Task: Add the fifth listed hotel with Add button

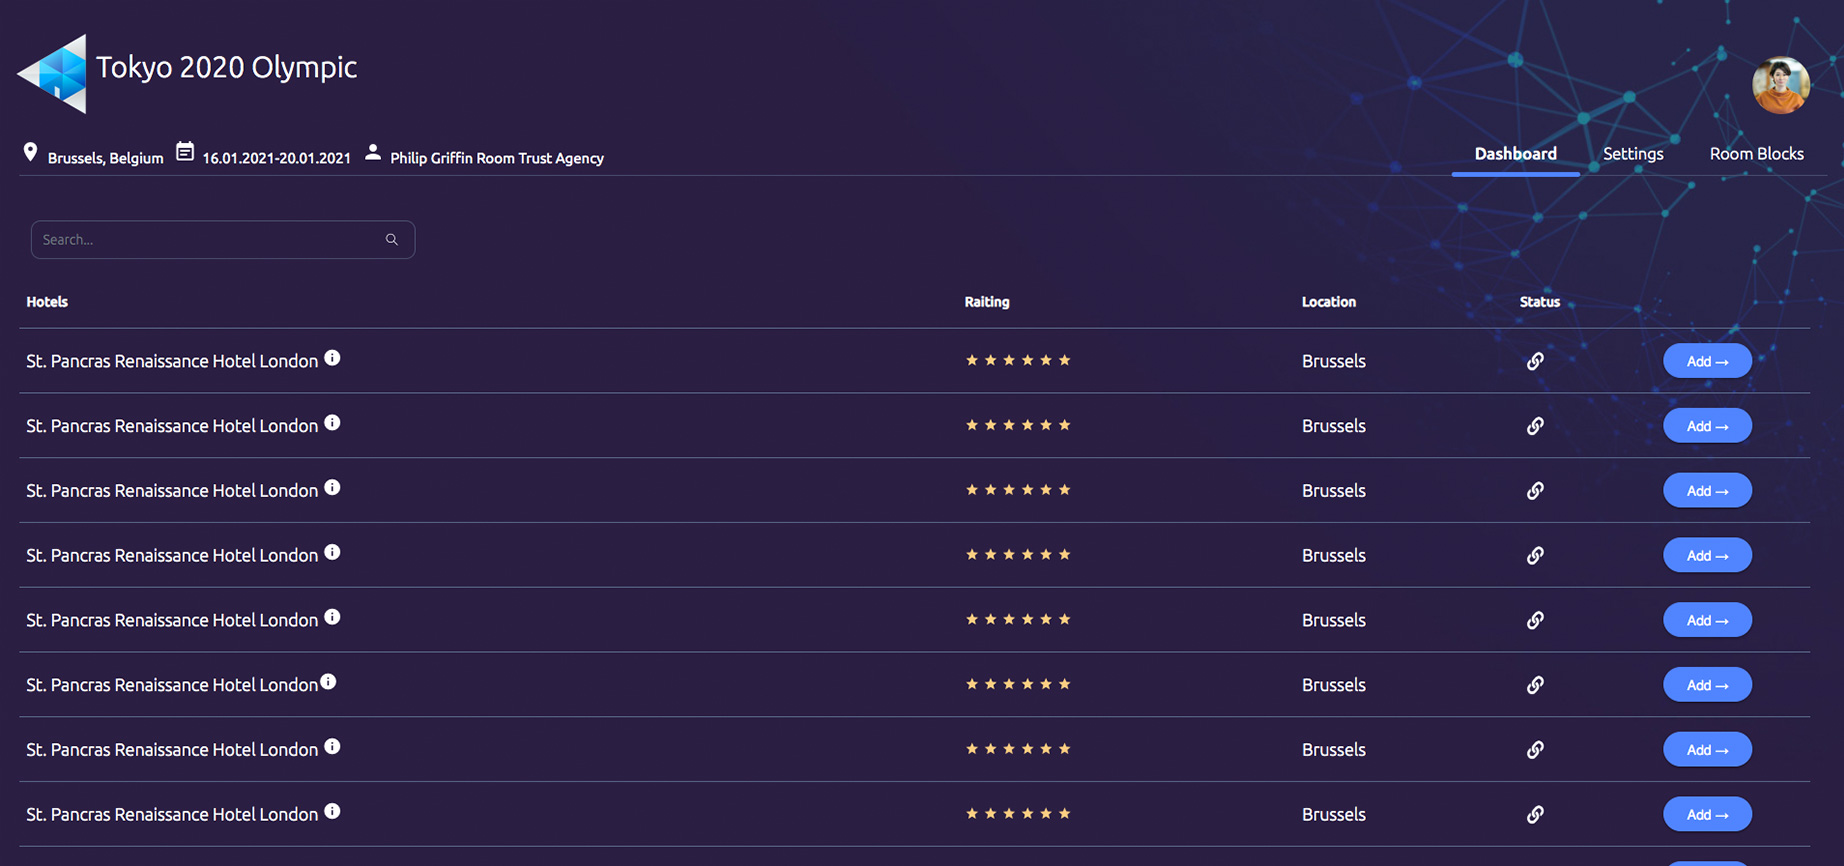Action: [1707, 620]
